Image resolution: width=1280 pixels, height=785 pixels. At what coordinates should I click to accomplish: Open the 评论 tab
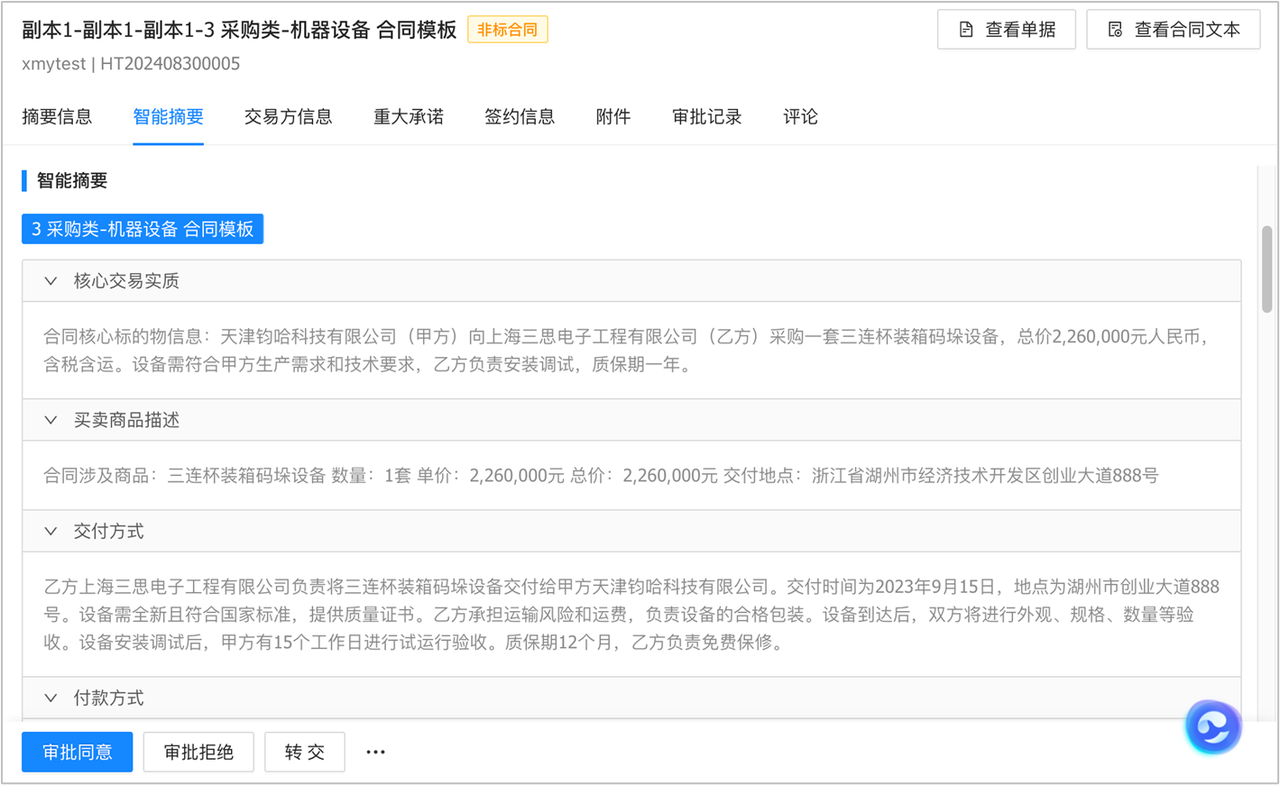[x=800, y=117]
